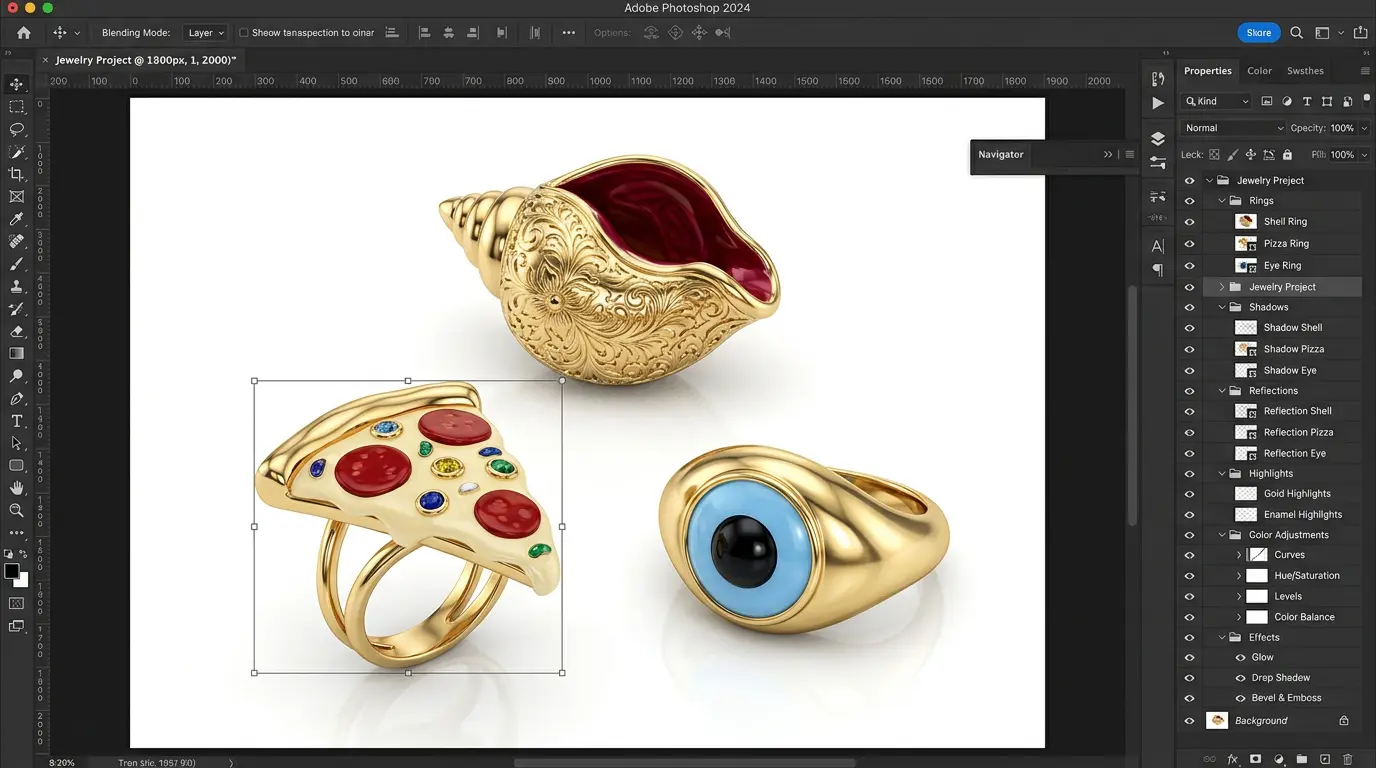Viewport: 1376px width, 768px height.
Task: Select the Magic Wand tool
Action: [16, 152]
